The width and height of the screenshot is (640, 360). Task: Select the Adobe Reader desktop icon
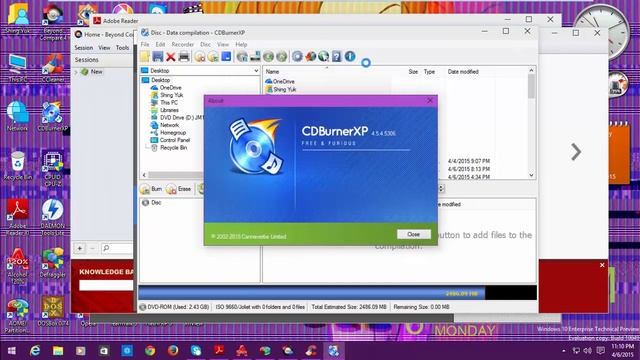pos(17,217)
